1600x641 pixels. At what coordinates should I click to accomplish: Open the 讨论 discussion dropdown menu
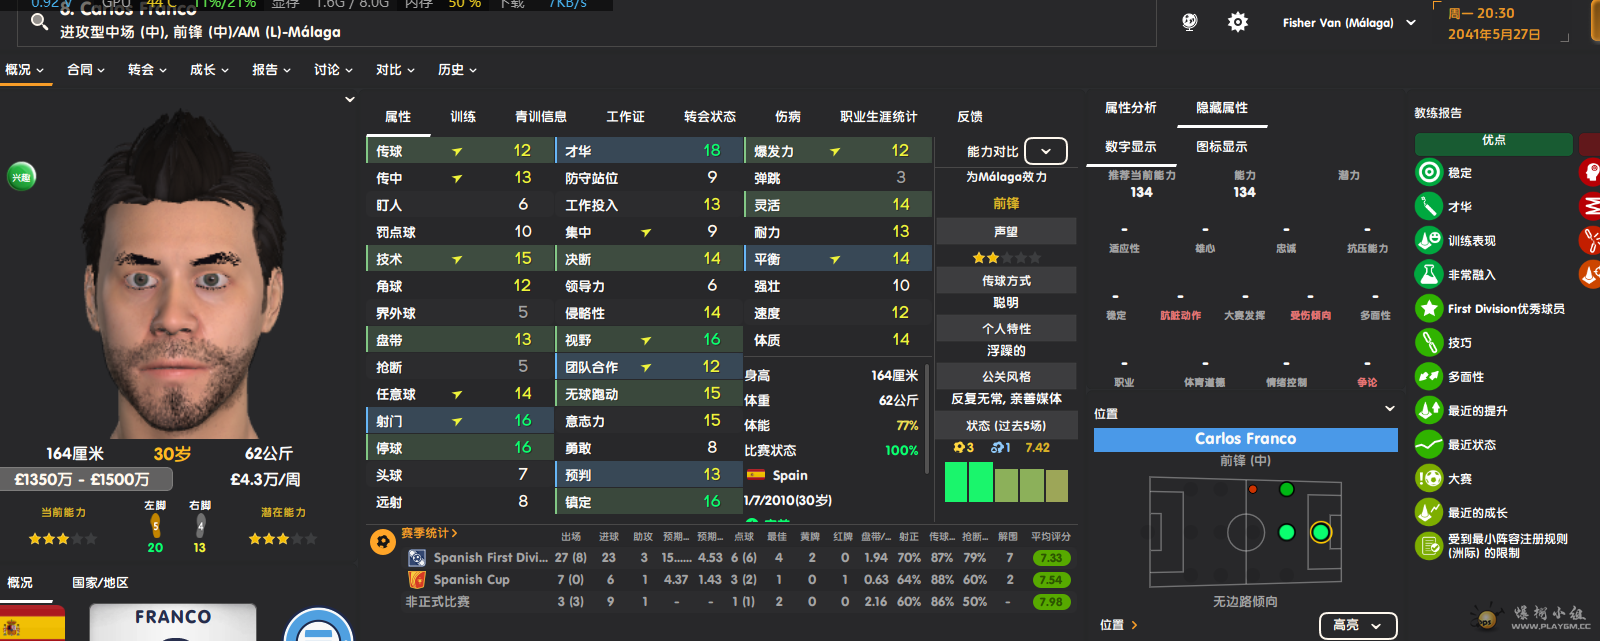tap(334, 70)
